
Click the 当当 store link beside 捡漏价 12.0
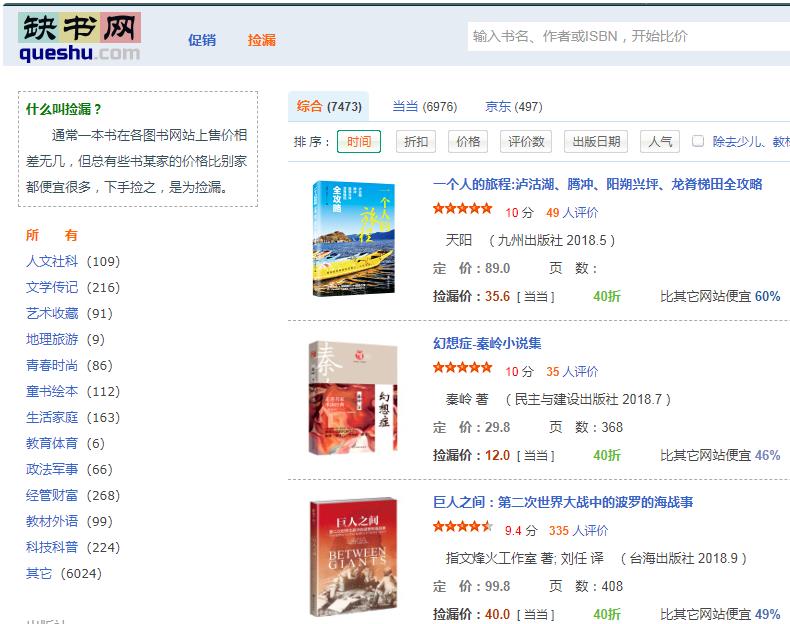[536, 456]
